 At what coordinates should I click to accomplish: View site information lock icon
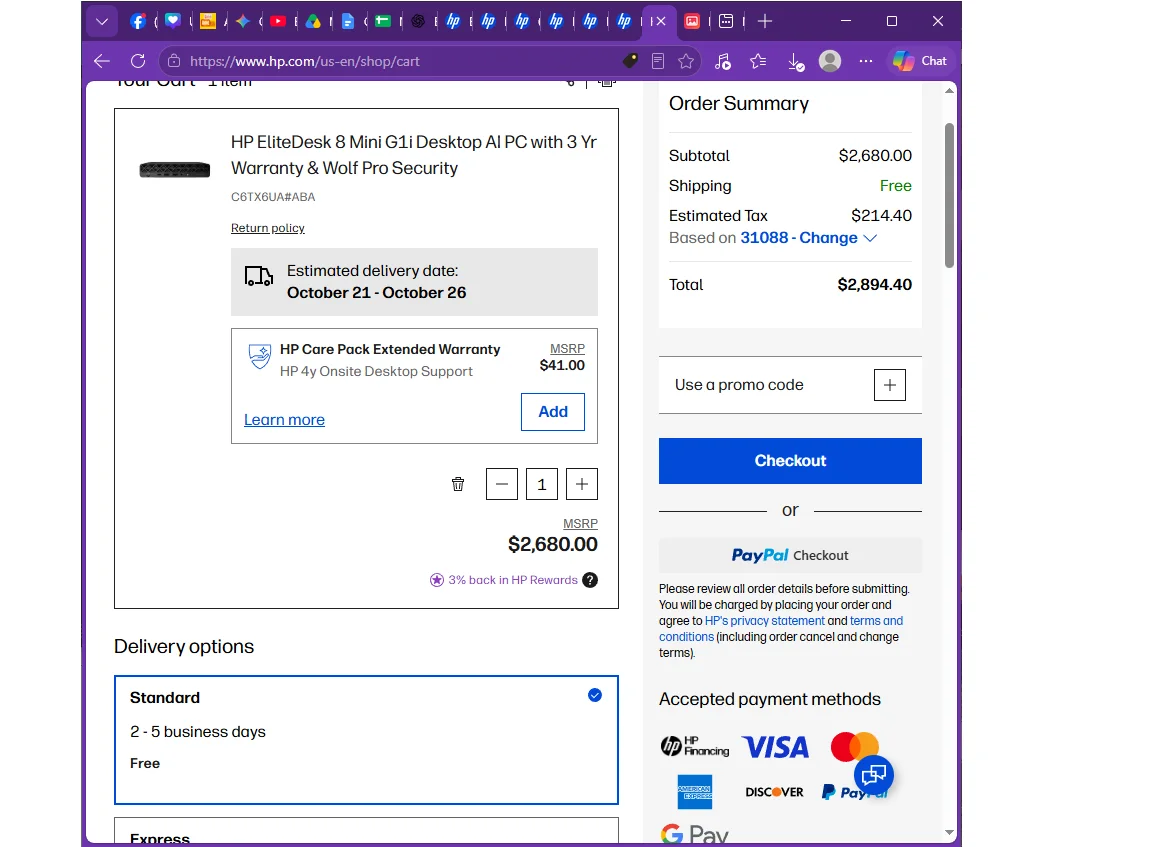click(173, 61)
